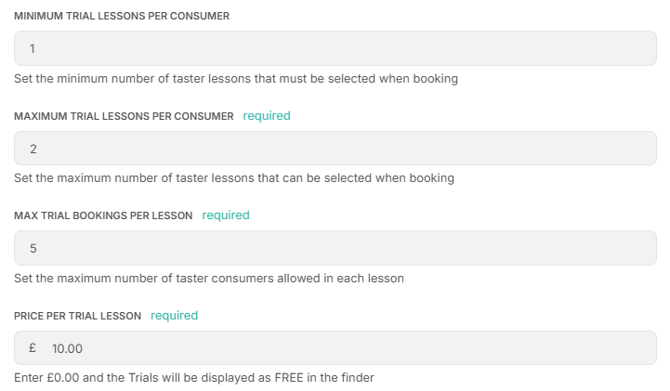Focus the Maximum Trial Lessons Per Consumer input
Viewport: 670px width, 391px height.
(335, 148)
